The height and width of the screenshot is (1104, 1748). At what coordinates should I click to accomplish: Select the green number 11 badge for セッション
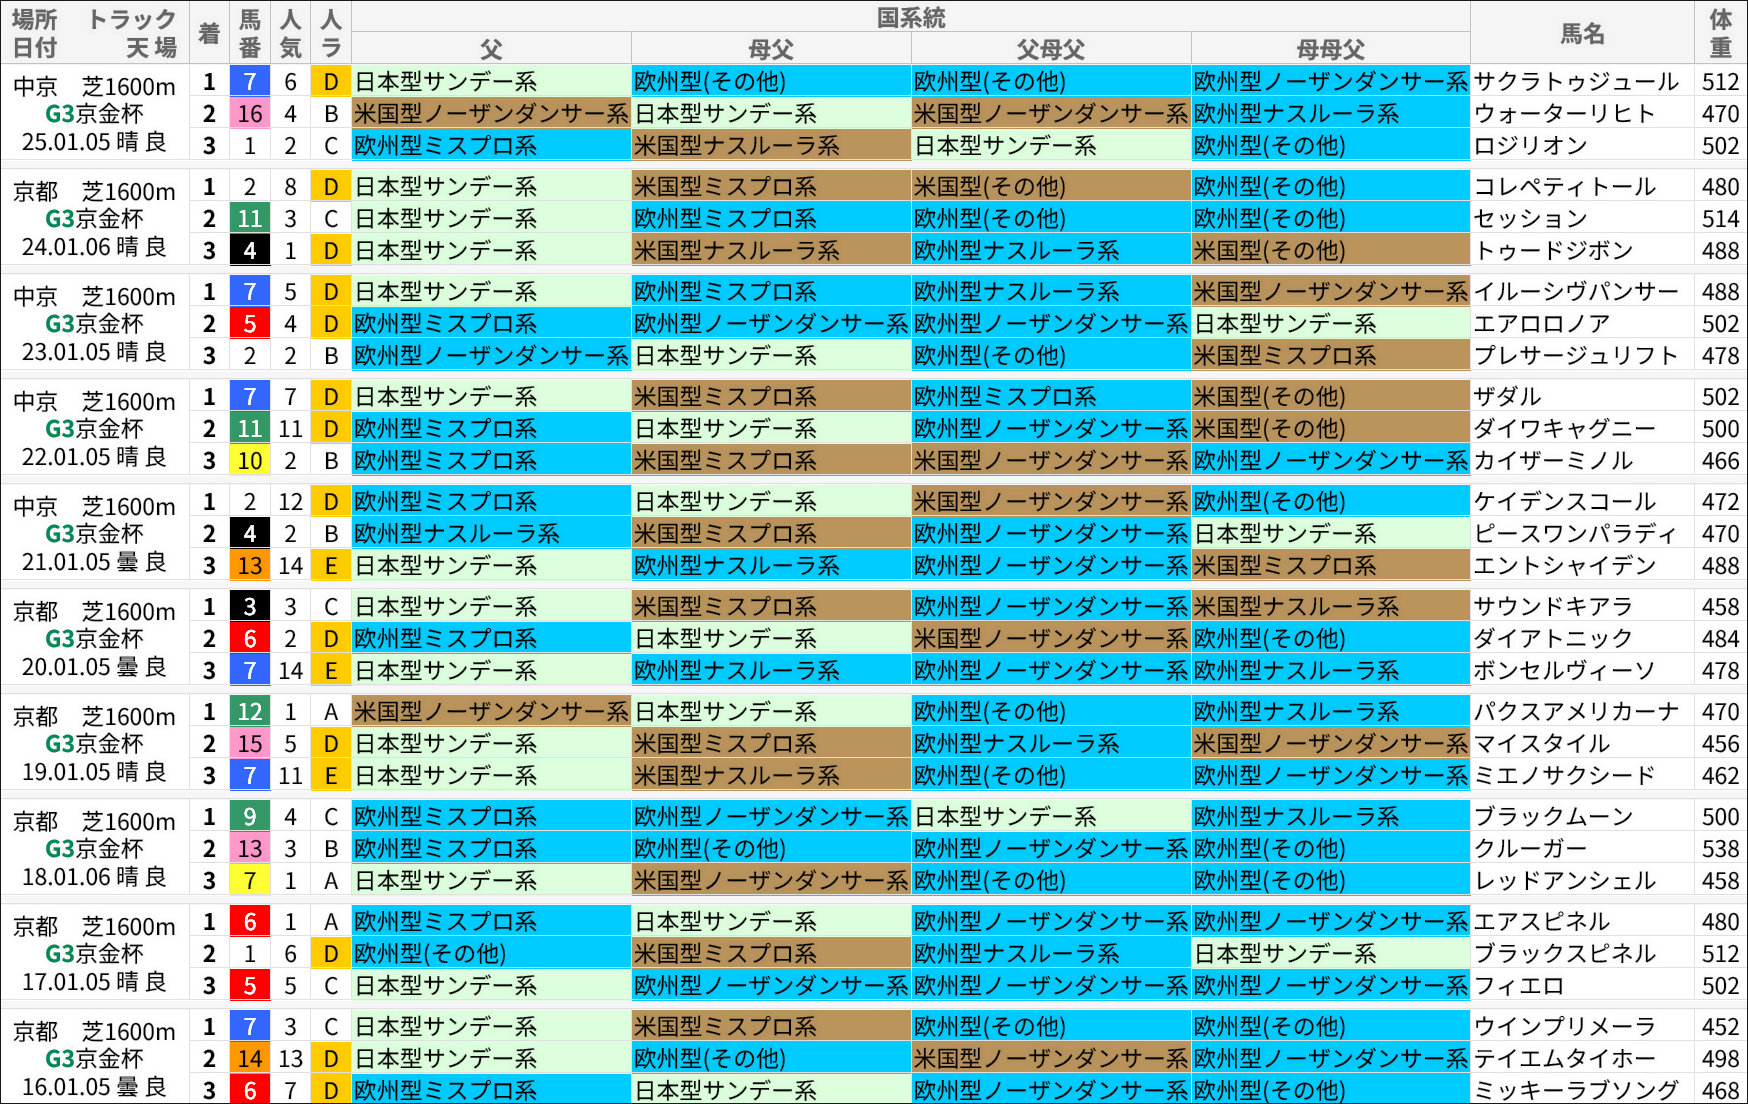[248, 218]
